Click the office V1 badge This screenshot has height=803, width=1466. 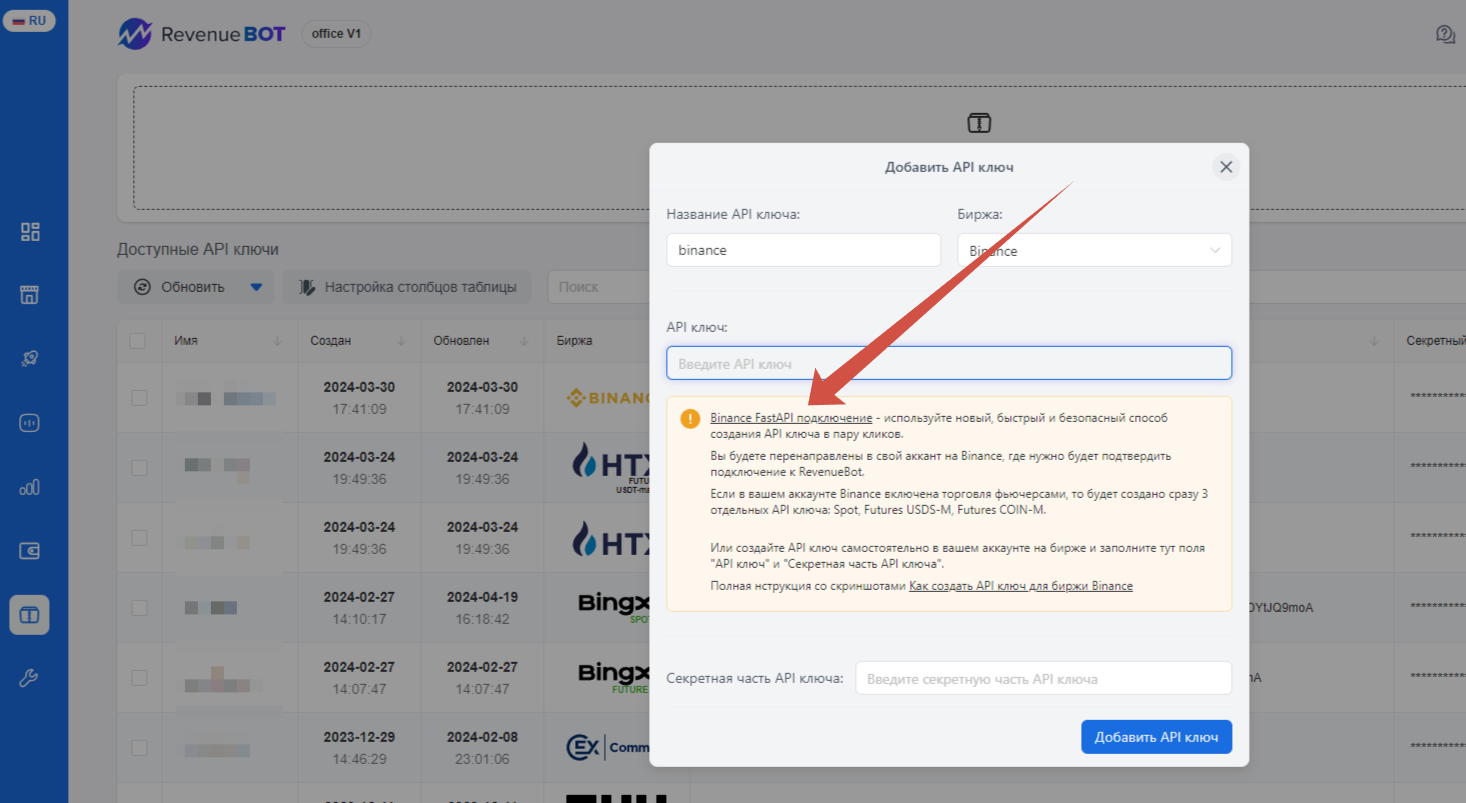click(x=336, y=34)
